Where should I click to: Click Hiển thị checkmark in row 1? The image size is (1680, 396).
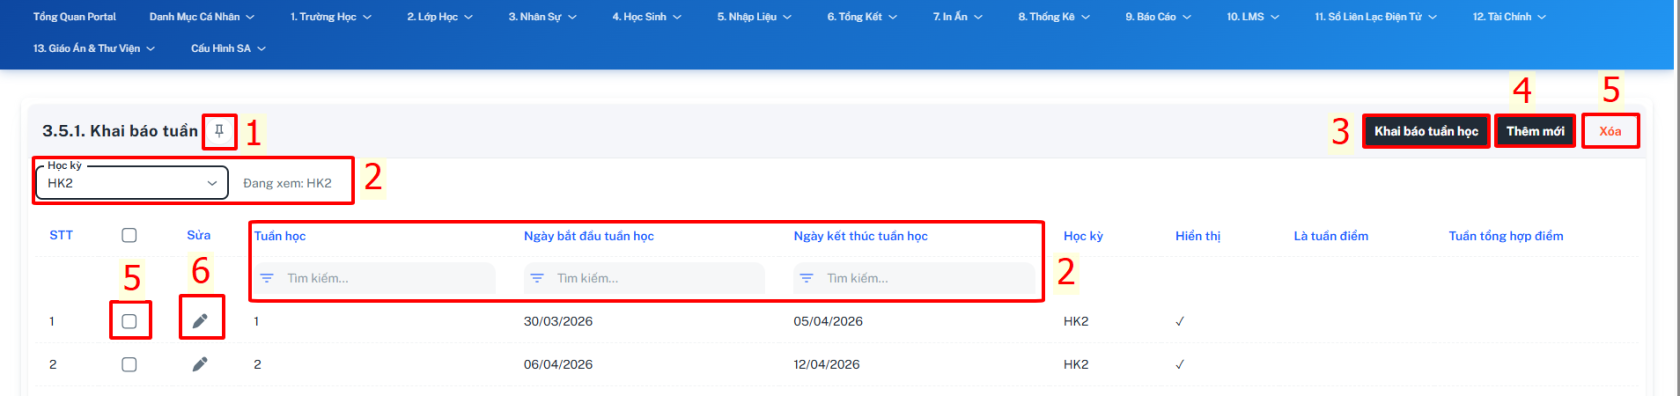1180,321
